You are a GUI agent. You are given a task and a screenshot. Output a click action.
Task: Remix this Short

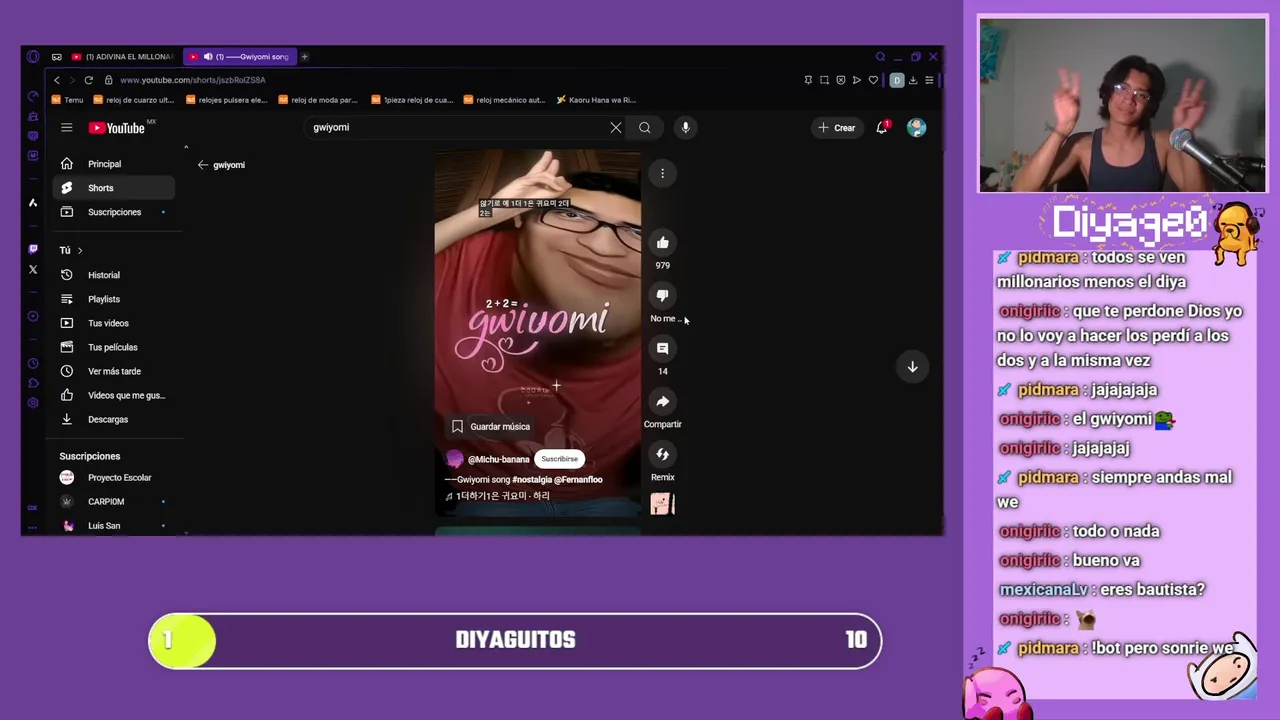click(x=662, y=454)
